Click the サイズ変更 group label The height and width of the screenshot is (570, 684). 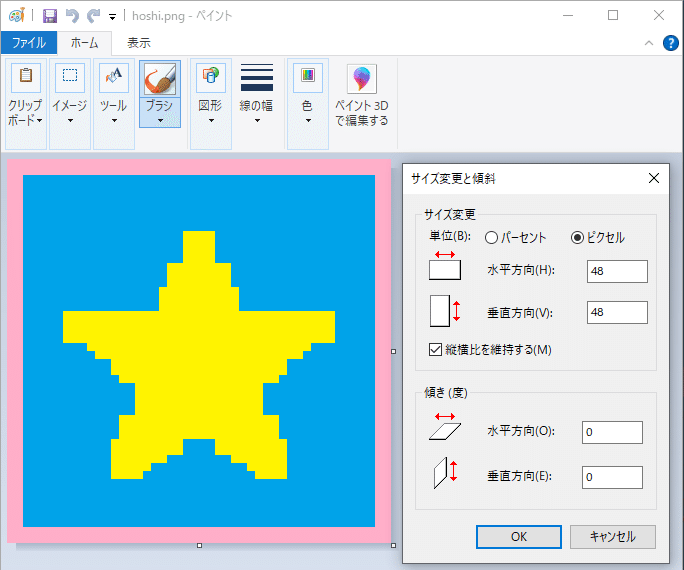(450, 215)
